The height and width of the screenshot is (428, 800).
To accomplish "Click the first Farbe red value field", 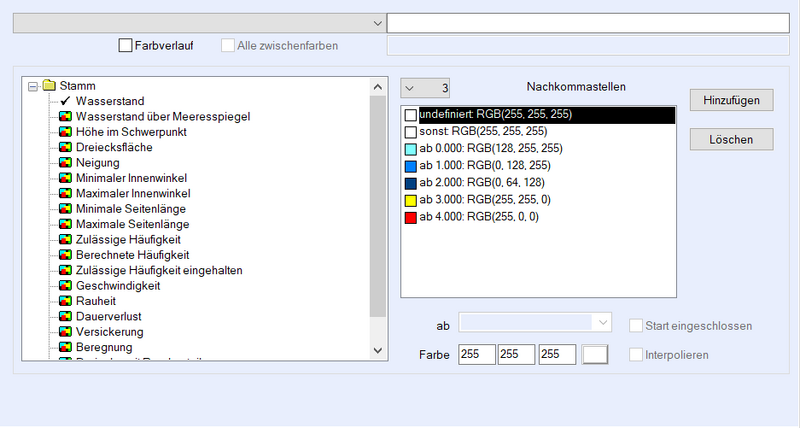I will point(477,354).
